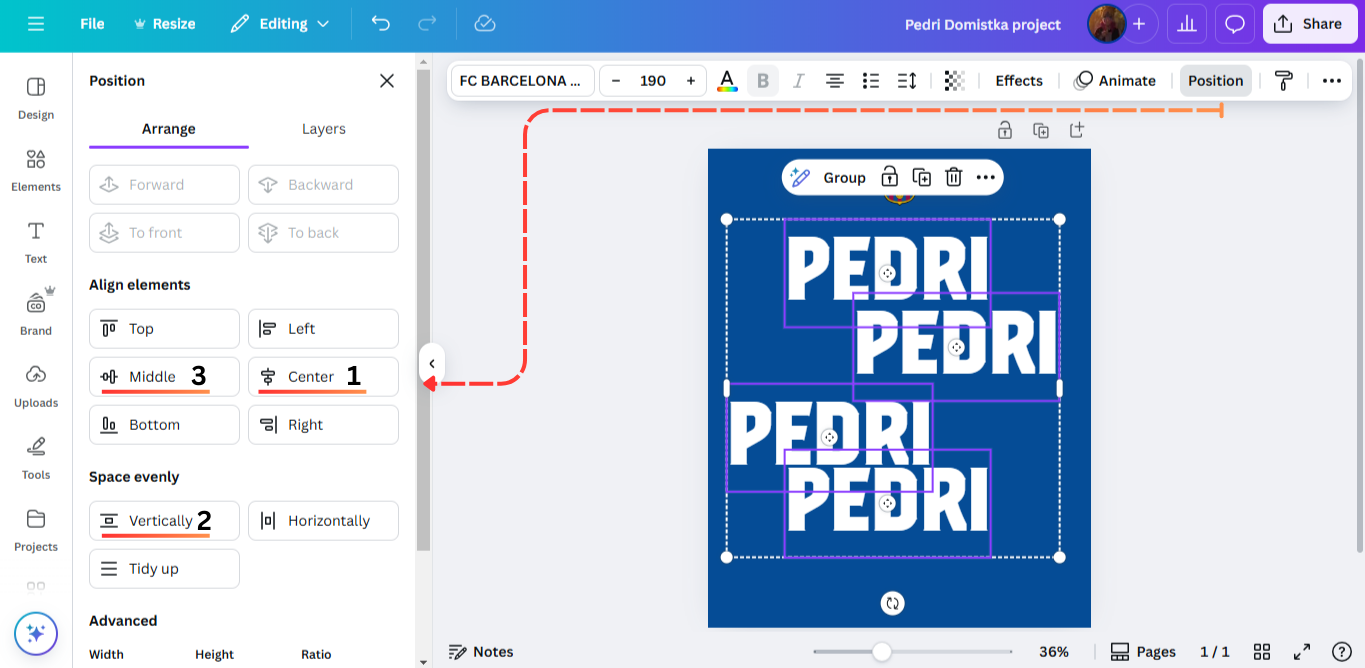
Task: Align elements to the Bottom
Action: [x=164, y=425]
